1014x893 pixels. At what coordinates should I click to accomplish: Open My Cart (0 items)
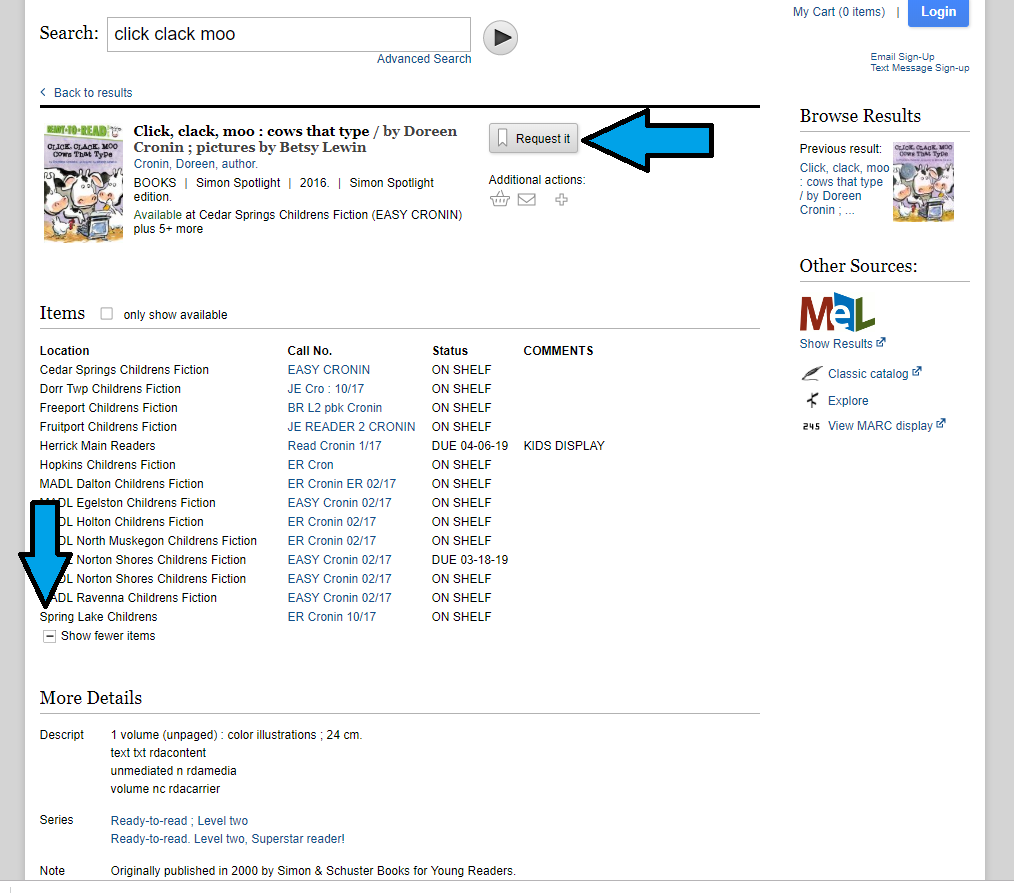point(839,12)
